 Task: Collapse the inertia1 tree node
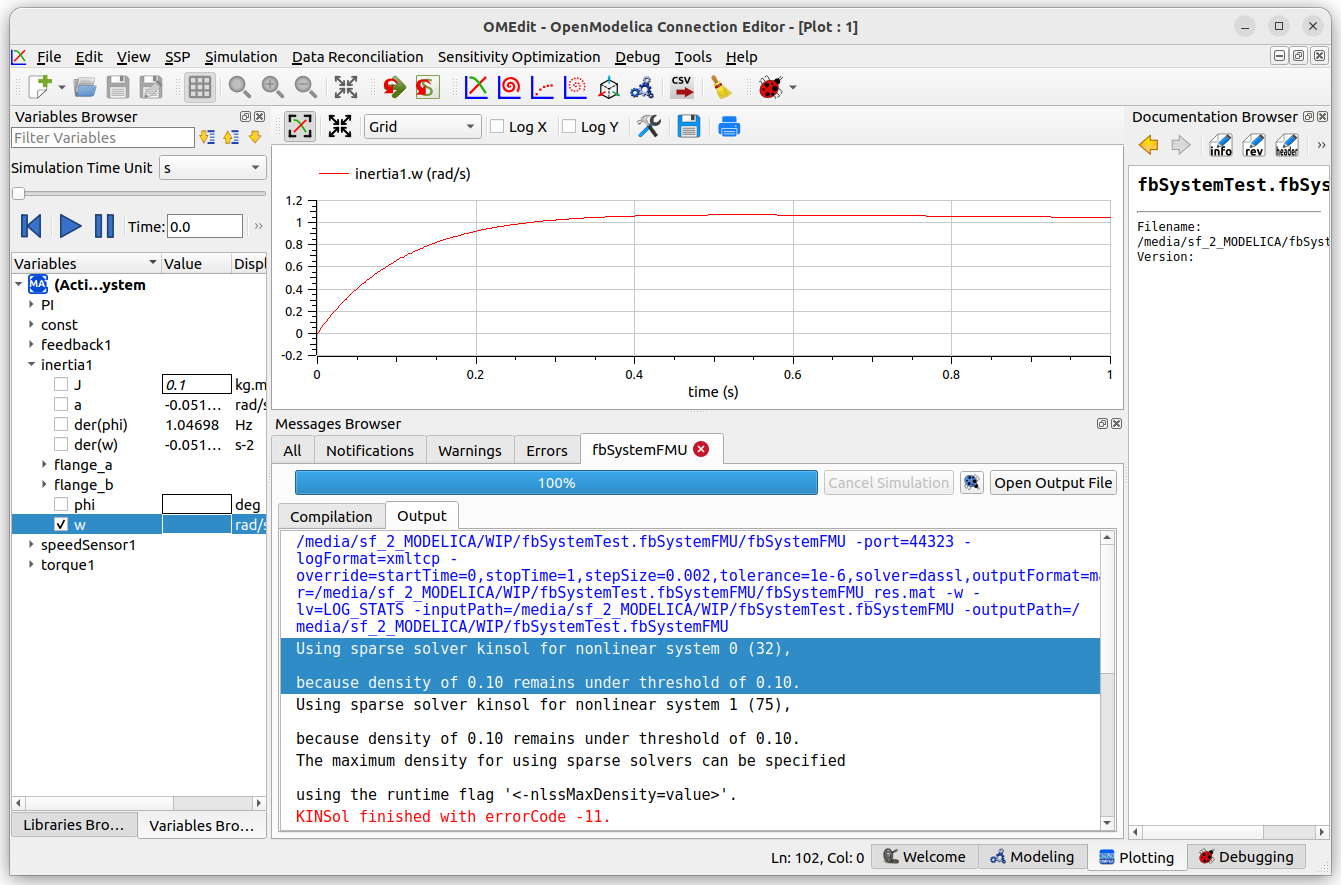[x=30, y=364]
